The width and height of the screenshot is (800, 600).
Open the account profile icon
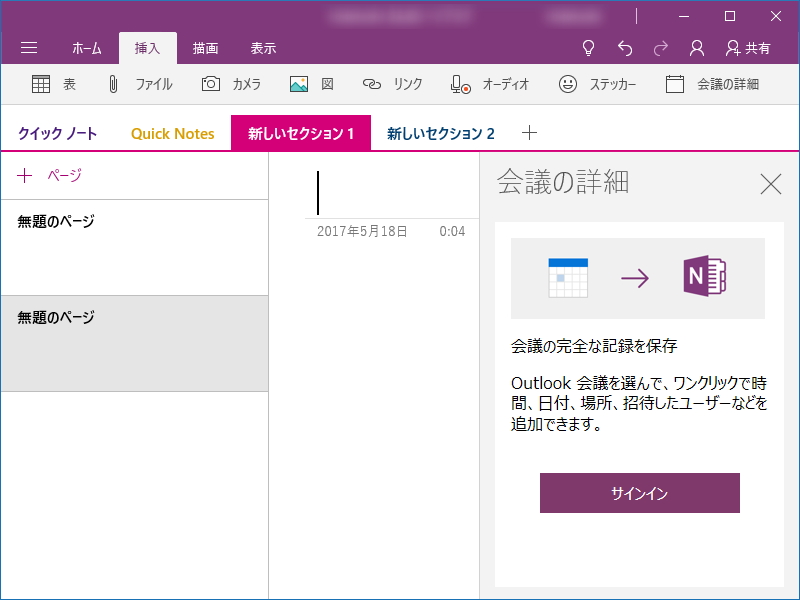coord(695,47)
